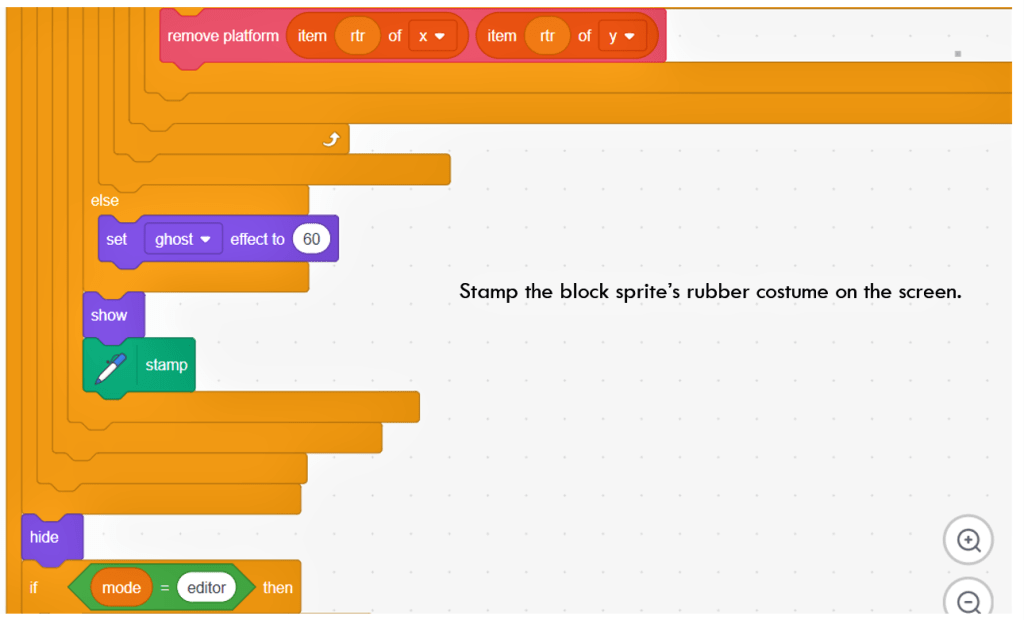The image size is (1024, 620).
Task: Click the orange mode variable
Action: (x=121, y=588)
